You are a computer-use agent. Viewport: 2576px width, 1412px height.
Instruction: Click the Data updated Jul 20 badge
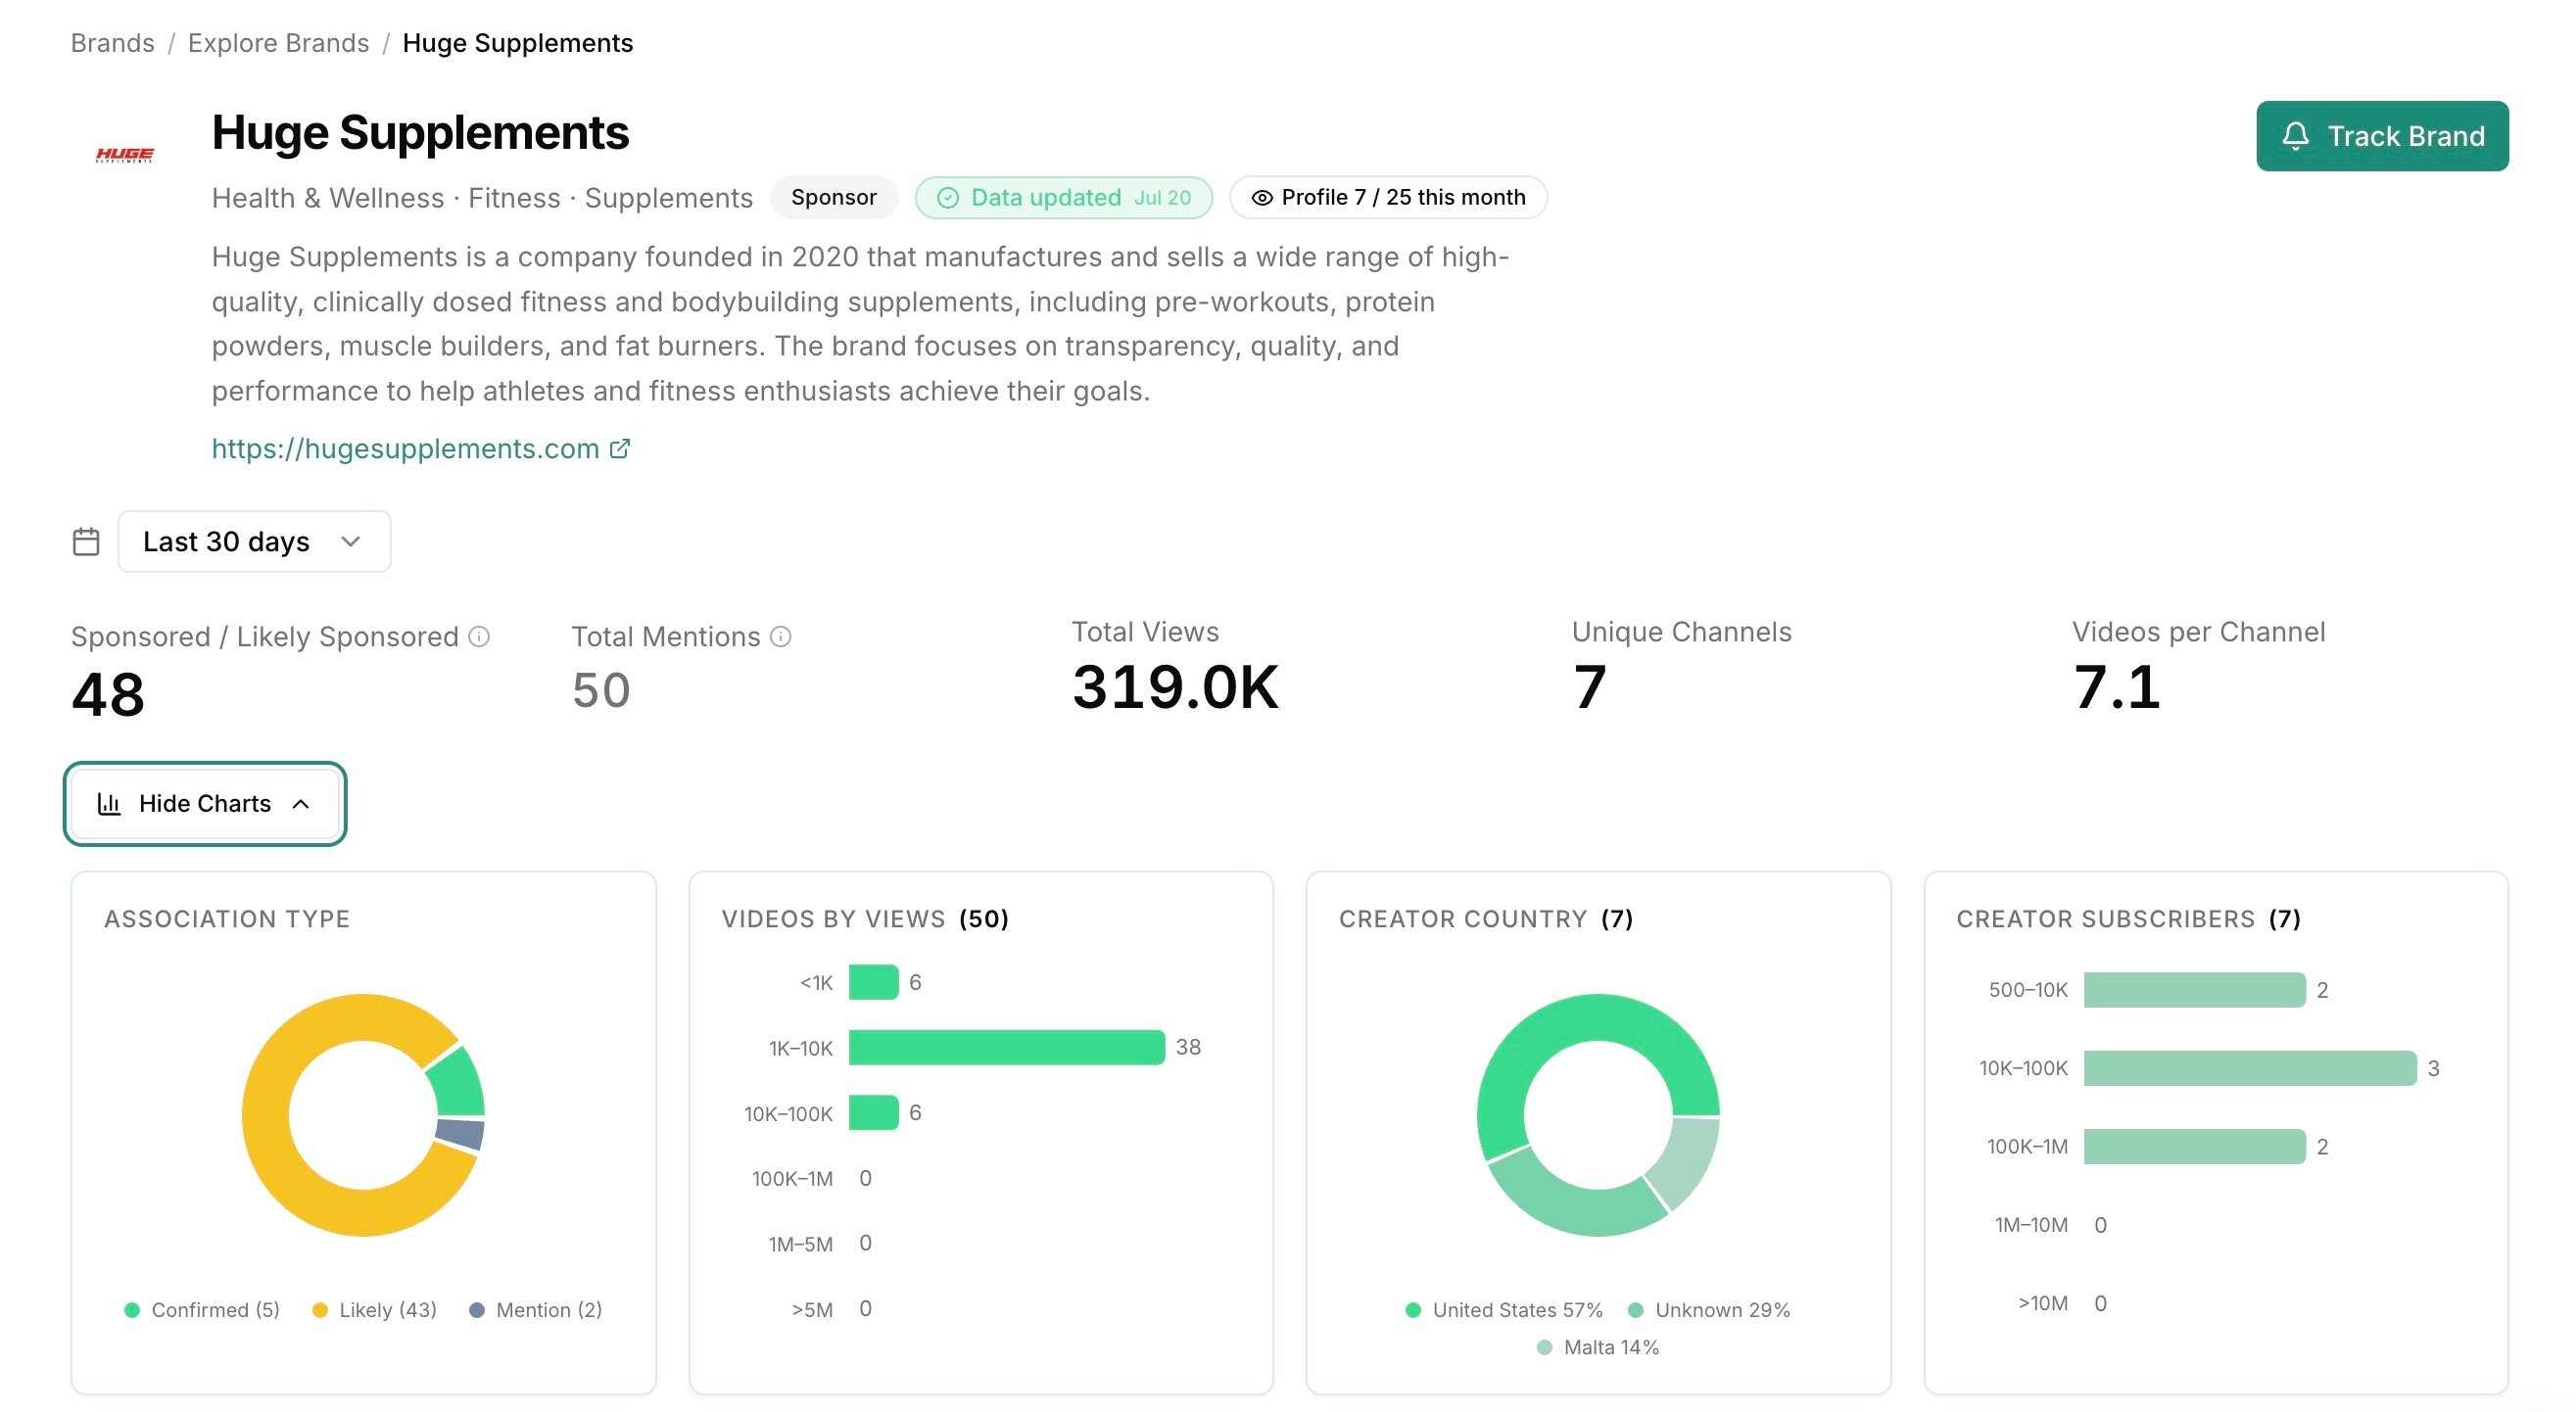pos(1064,197)
